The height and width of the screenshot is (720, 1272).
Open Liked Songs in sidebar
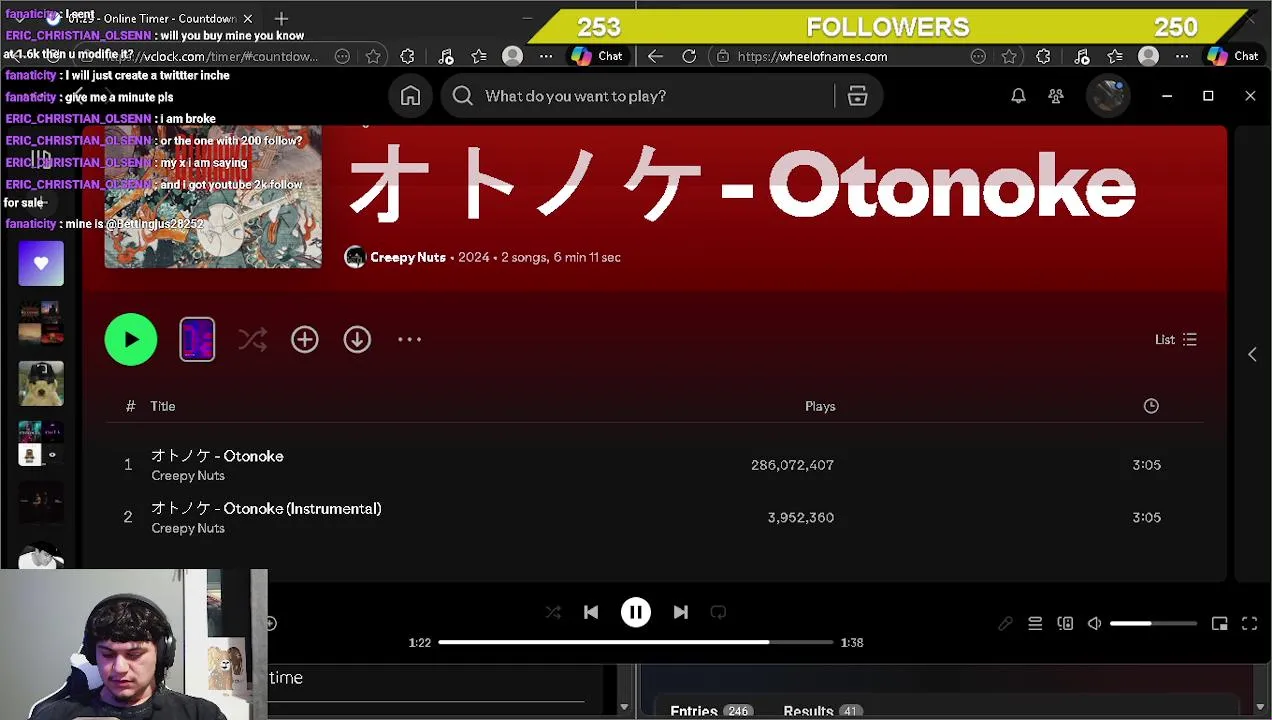(41, 264)
